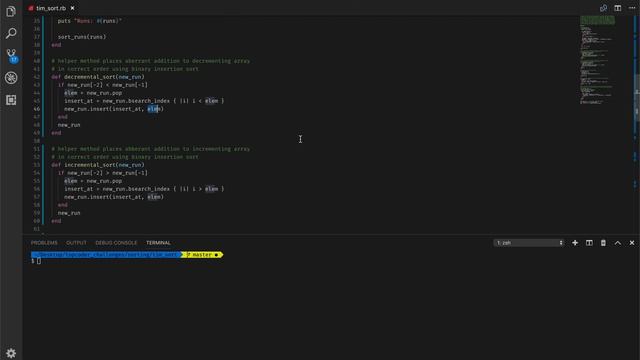Viewport: 640px width, 360px height.
Task: Switch to the Debug Console tab
Action: 116,243
